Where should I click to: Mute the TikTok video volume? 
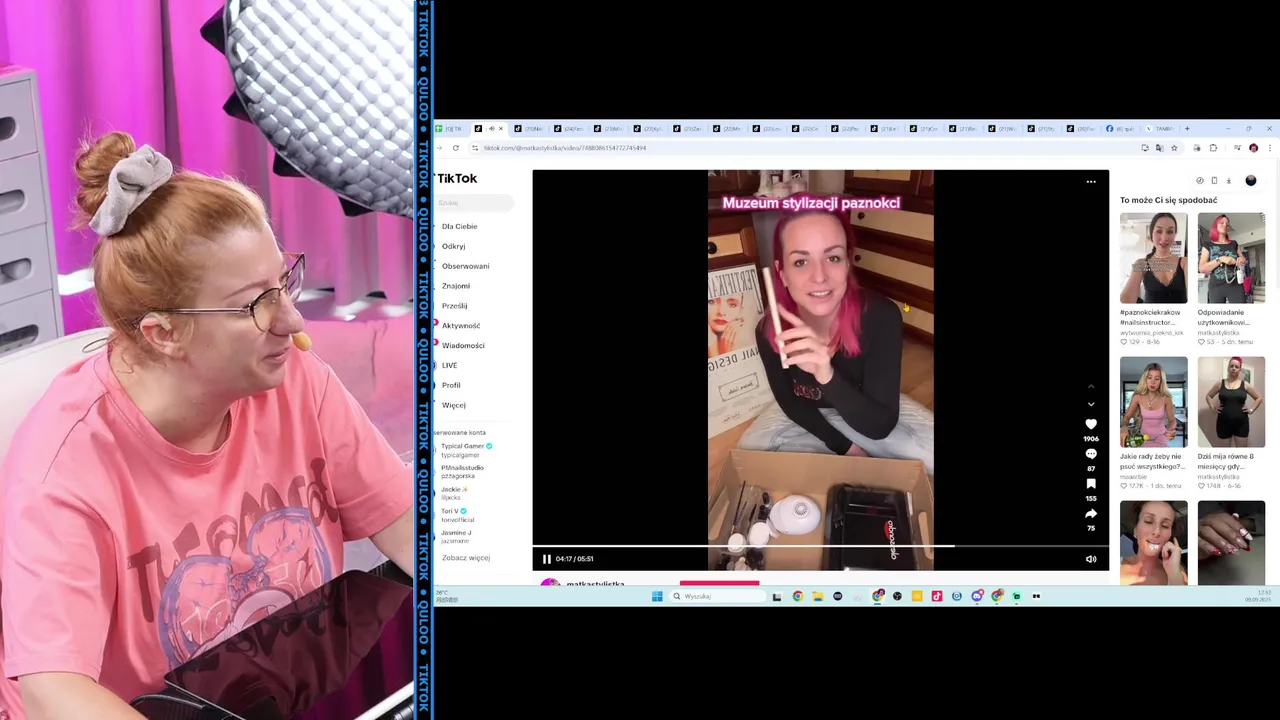[1091, 559]
